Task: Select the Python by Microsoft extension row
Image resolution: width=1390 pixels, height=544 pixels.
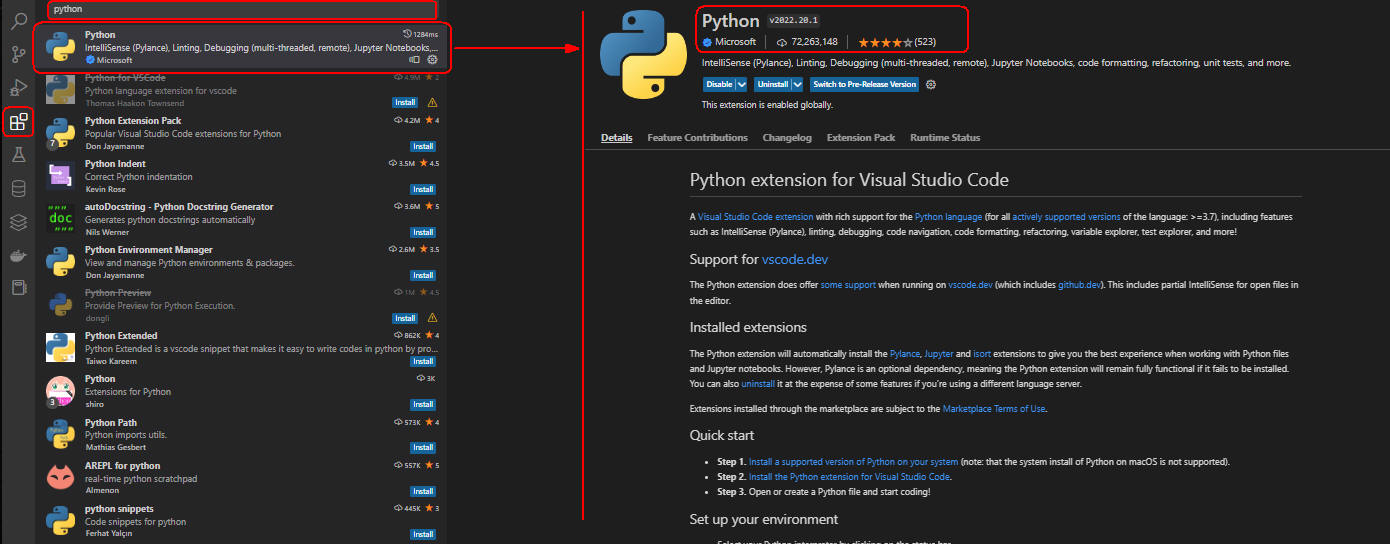Action: click(242, 47)
